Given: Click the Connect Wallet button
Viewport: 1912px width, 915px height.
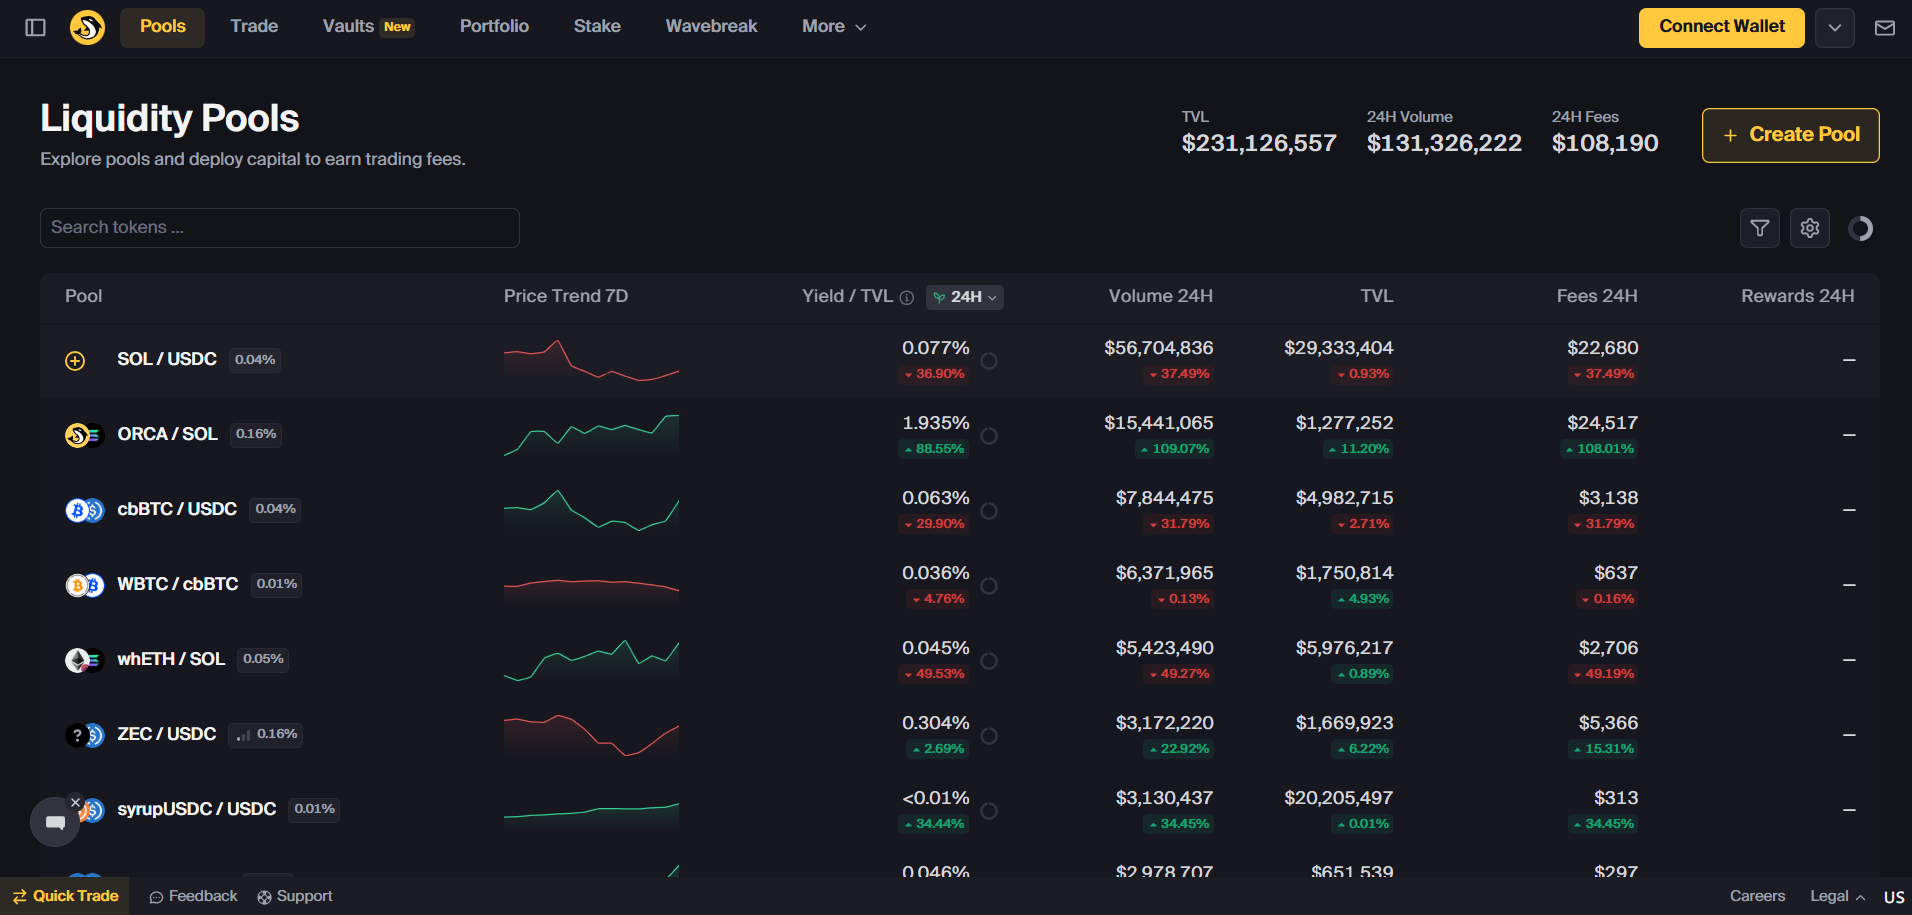Looking at the screenshot, I should click(x=1721, y=28).
